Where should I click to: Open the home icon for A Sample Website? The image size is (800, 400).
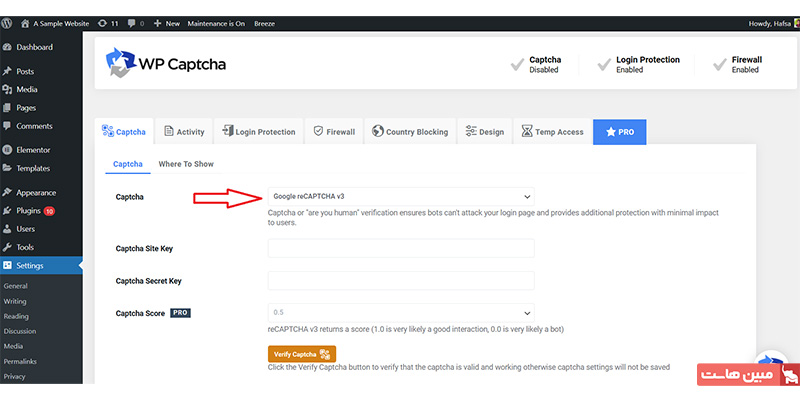tap(25, 23)
